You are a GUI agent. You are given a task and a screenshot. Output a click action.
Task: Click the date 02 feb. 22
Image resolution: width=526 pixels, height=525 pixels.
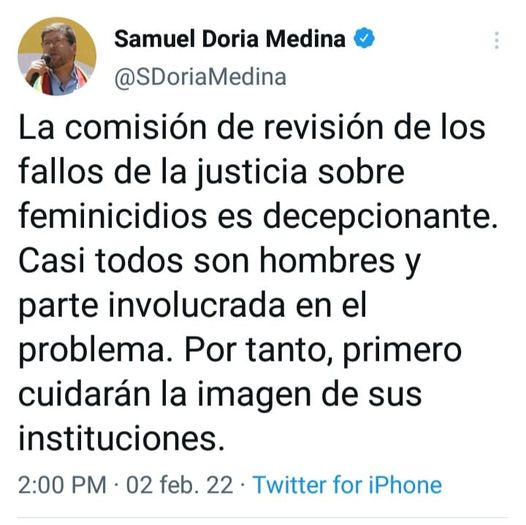pyautogui.click(x=179, y=485)
